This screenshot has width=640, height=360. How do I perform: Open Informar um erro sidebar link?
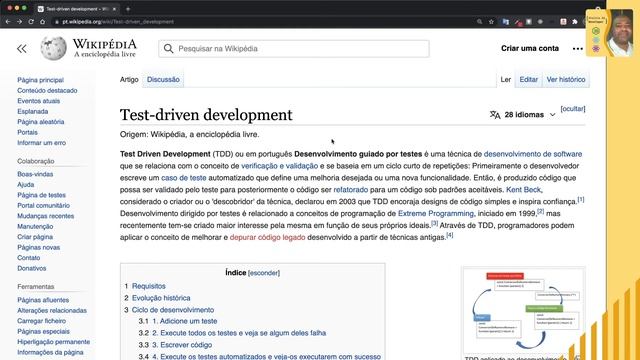pyautogui.click(x=41, y=143)
